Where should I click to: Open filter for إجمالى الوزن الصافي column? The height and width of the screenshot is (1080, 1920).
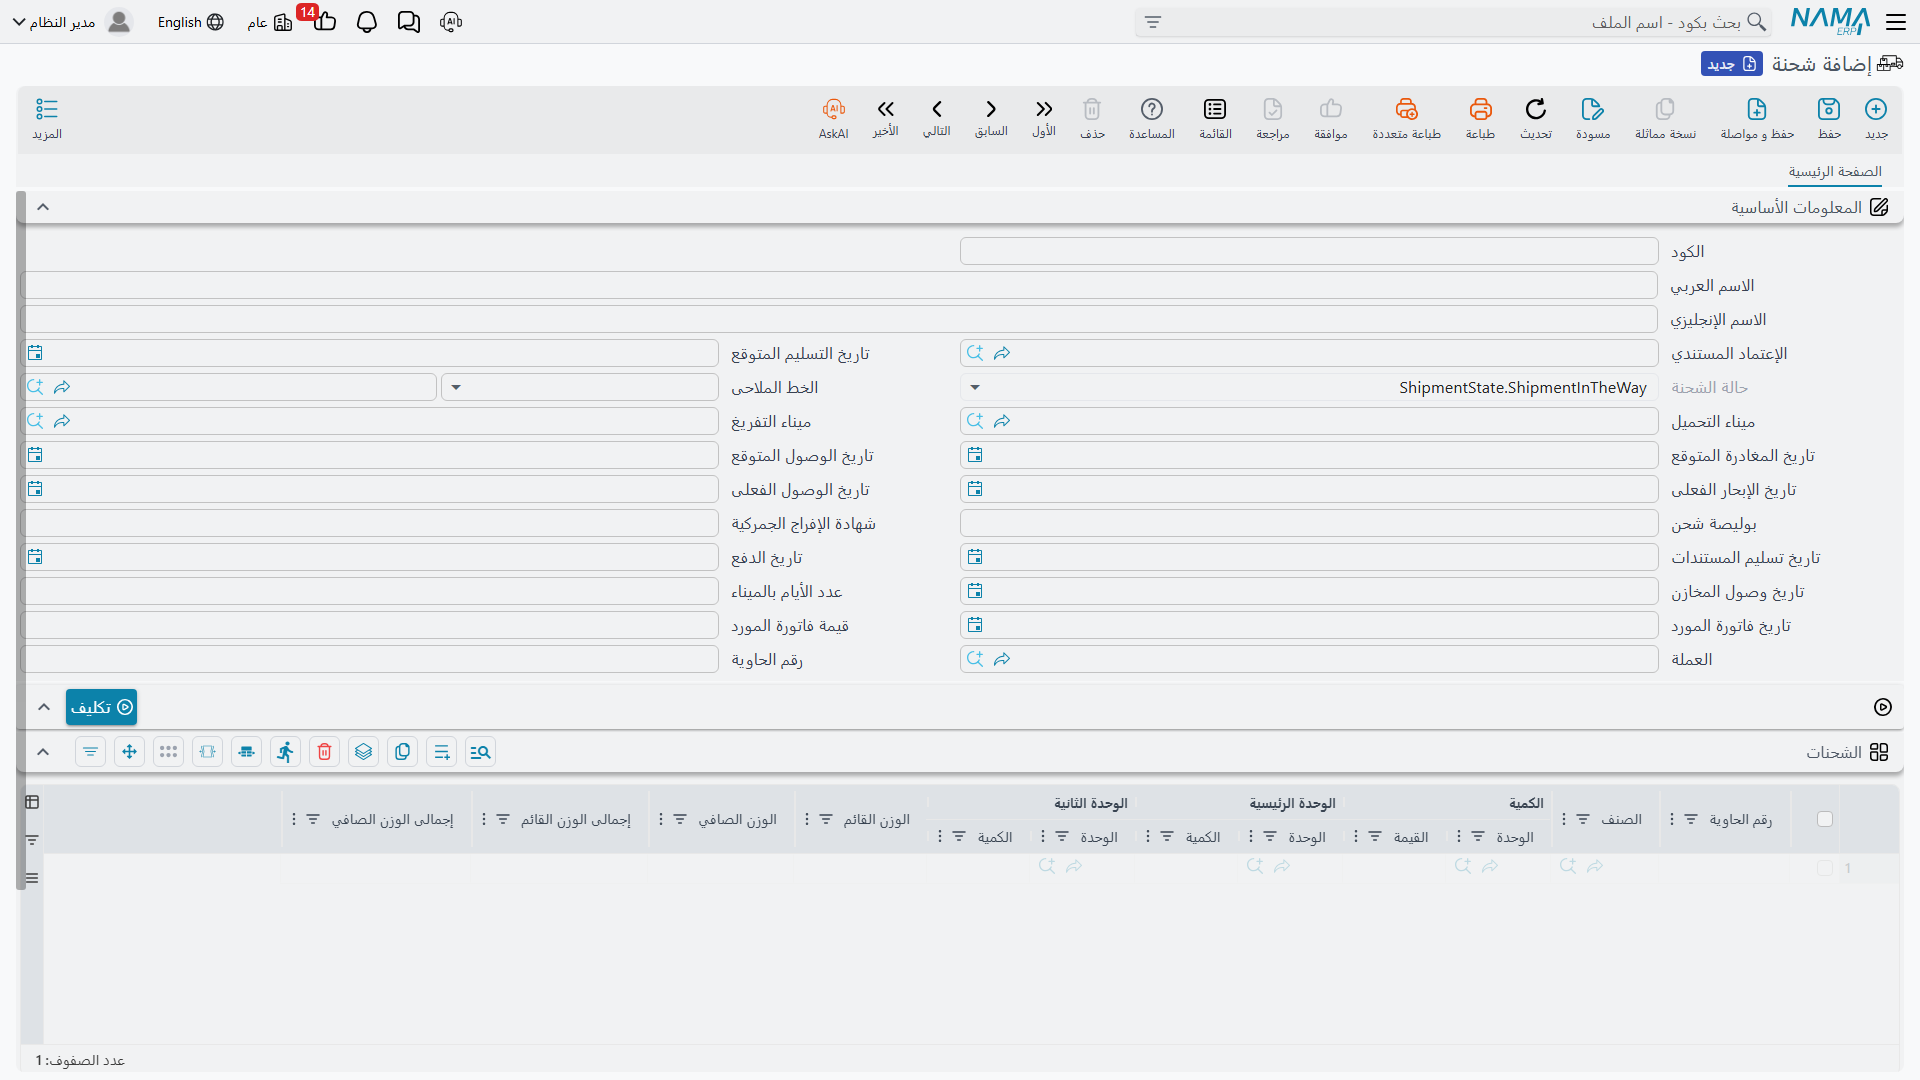click(313, 819)
